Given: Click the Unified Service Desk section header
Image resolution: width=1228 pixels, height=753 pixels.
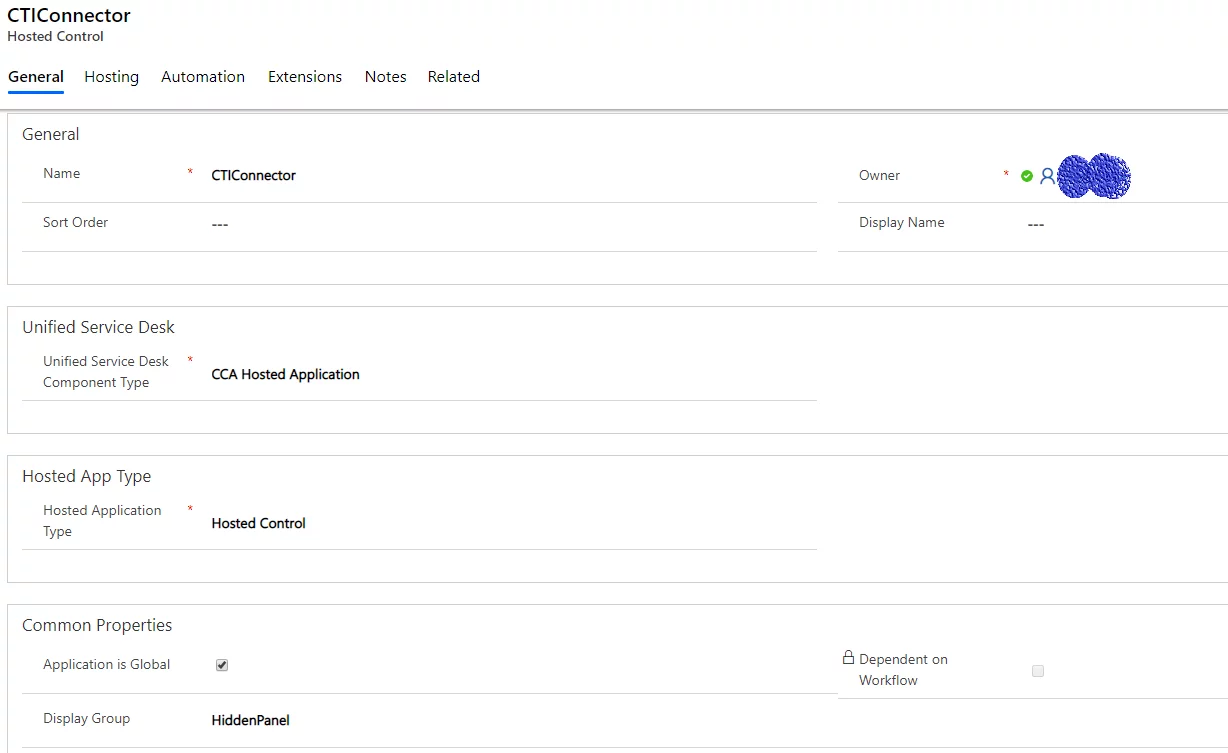Looking at the screenshot, I should (98, 328).
